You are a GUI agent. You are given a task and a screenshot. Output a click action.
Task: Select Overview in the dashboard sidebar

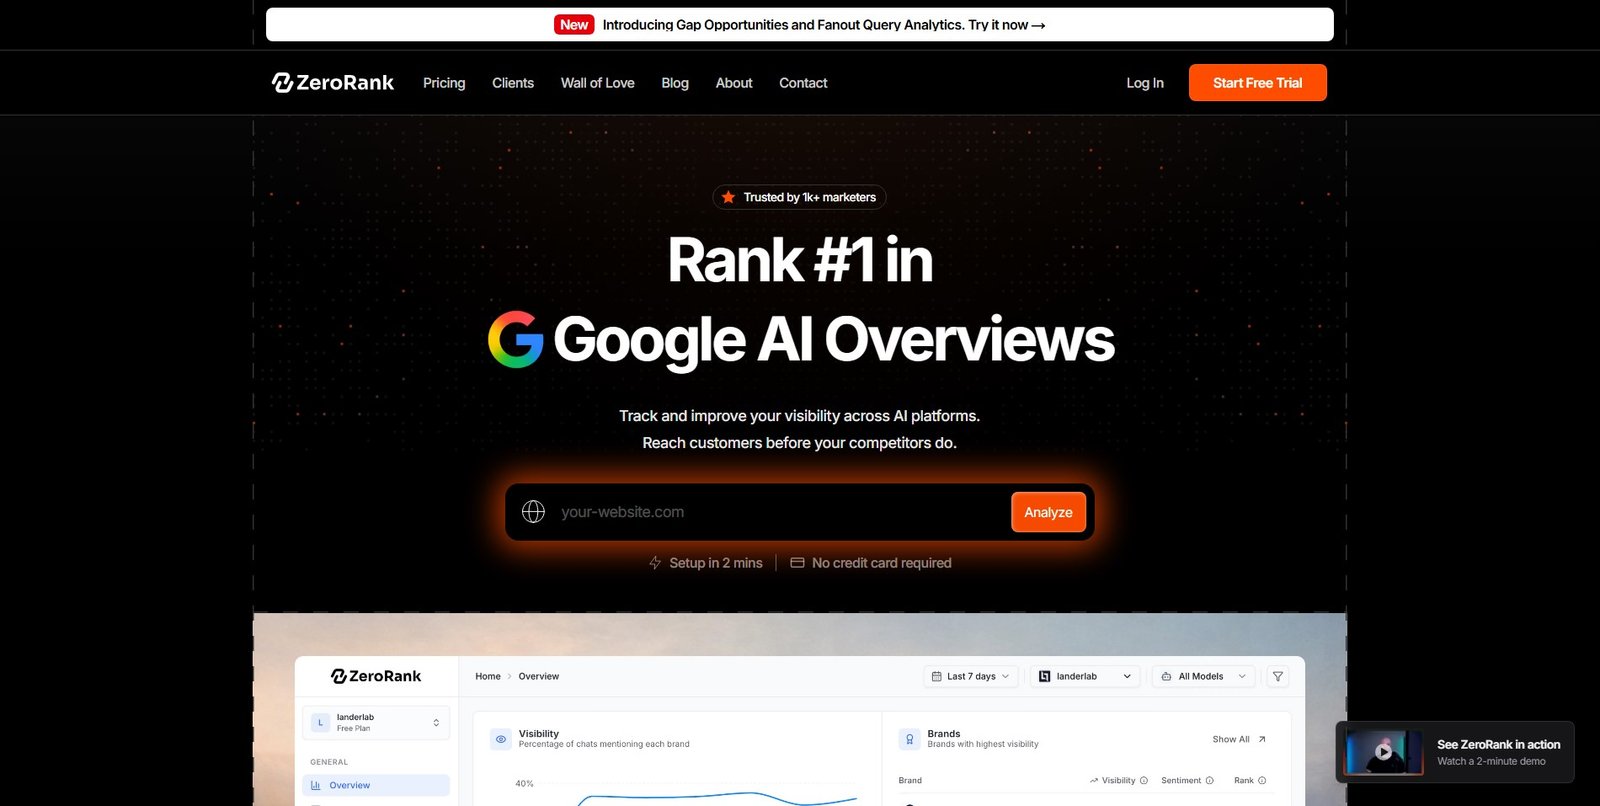(x=376, y=785)
